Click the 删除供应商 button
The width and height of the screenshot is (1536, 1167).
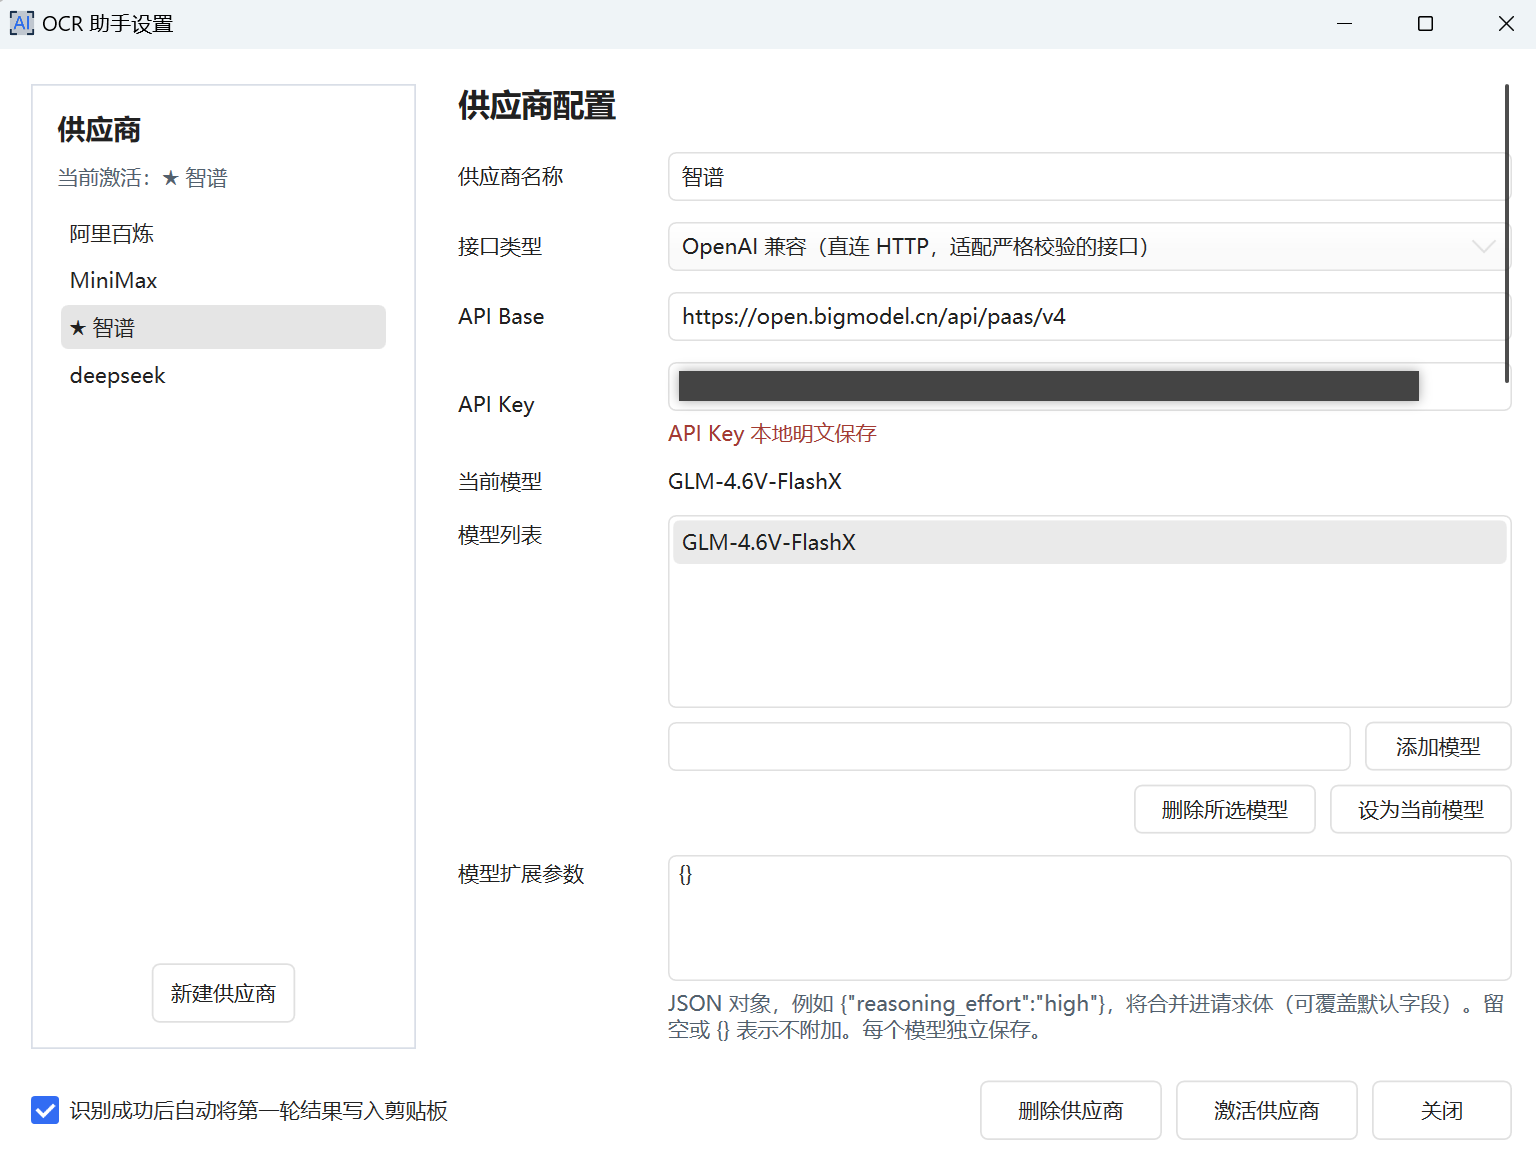(1070, 1110)
